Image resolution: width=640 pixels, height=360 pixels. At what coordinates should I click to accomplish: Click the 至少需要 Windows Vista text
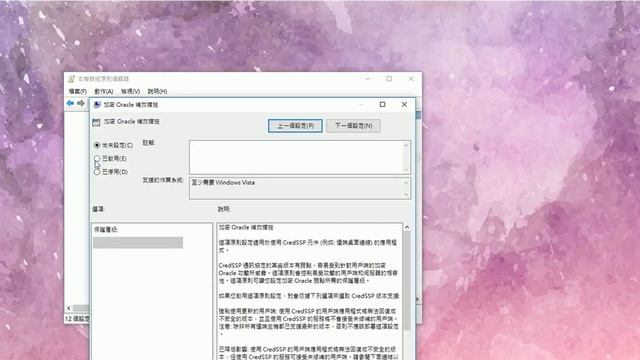pos(223,182)
